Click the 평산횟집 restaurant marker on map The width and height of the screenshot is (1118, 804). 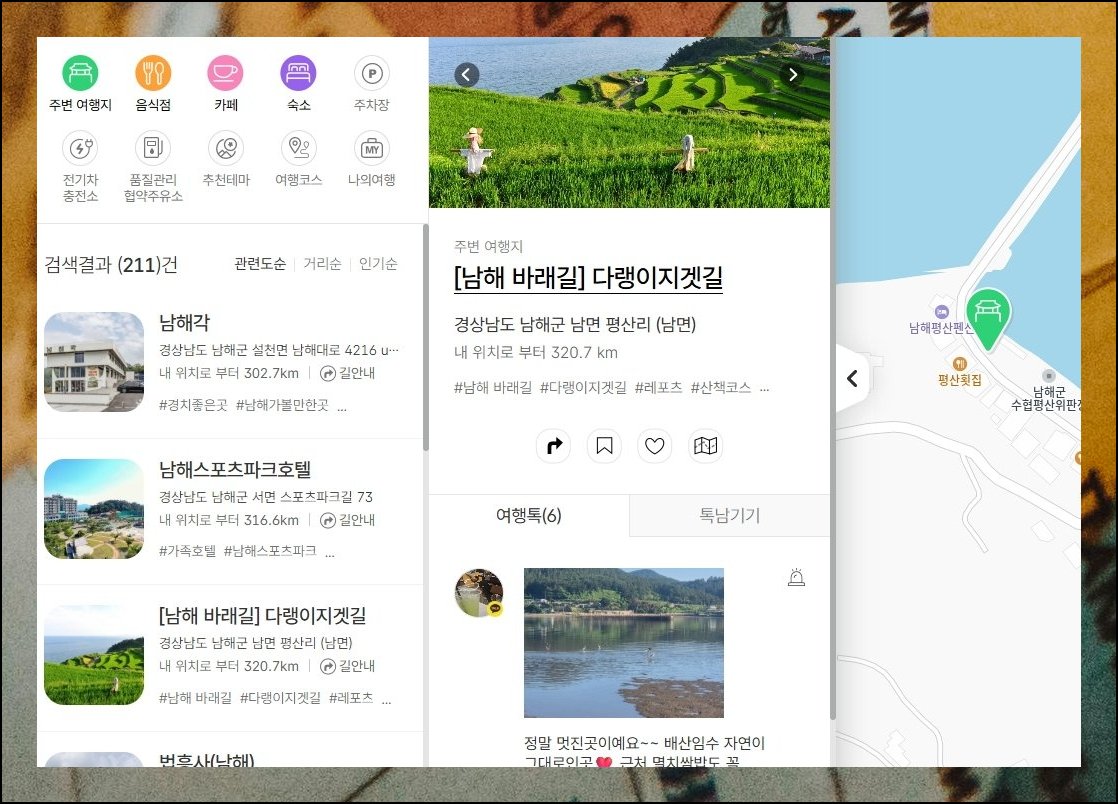(960, 372)
